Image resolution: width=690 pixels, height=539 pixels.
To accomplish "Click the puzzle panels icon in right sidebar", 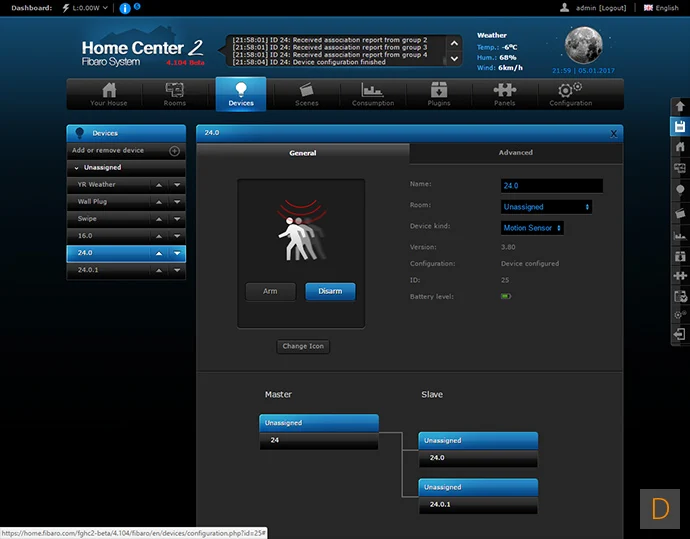I will (680, 276).
